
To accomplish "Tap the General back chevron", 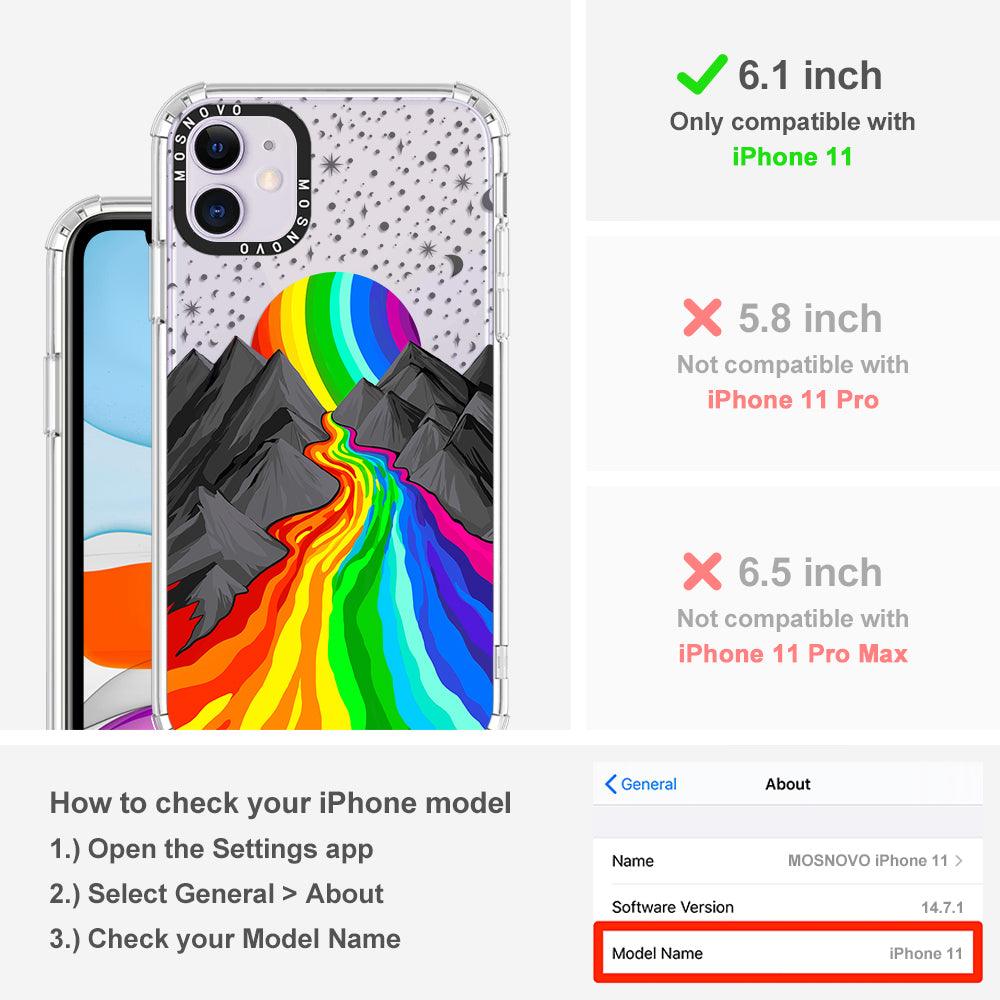I will (610, 784).
